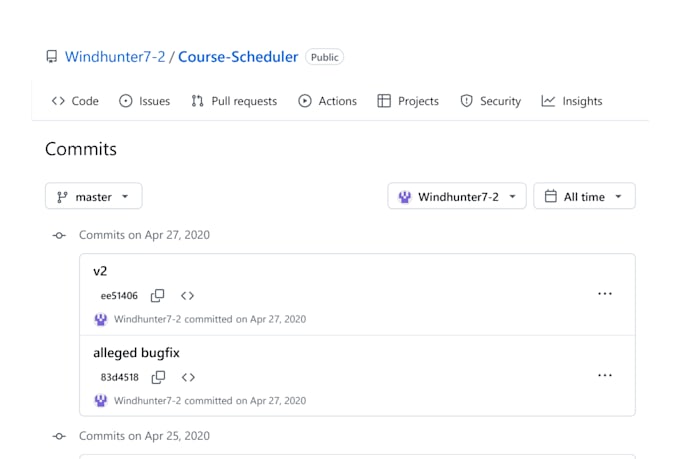
Task: Click the Public visibility badge
Action: click(324, 57)
